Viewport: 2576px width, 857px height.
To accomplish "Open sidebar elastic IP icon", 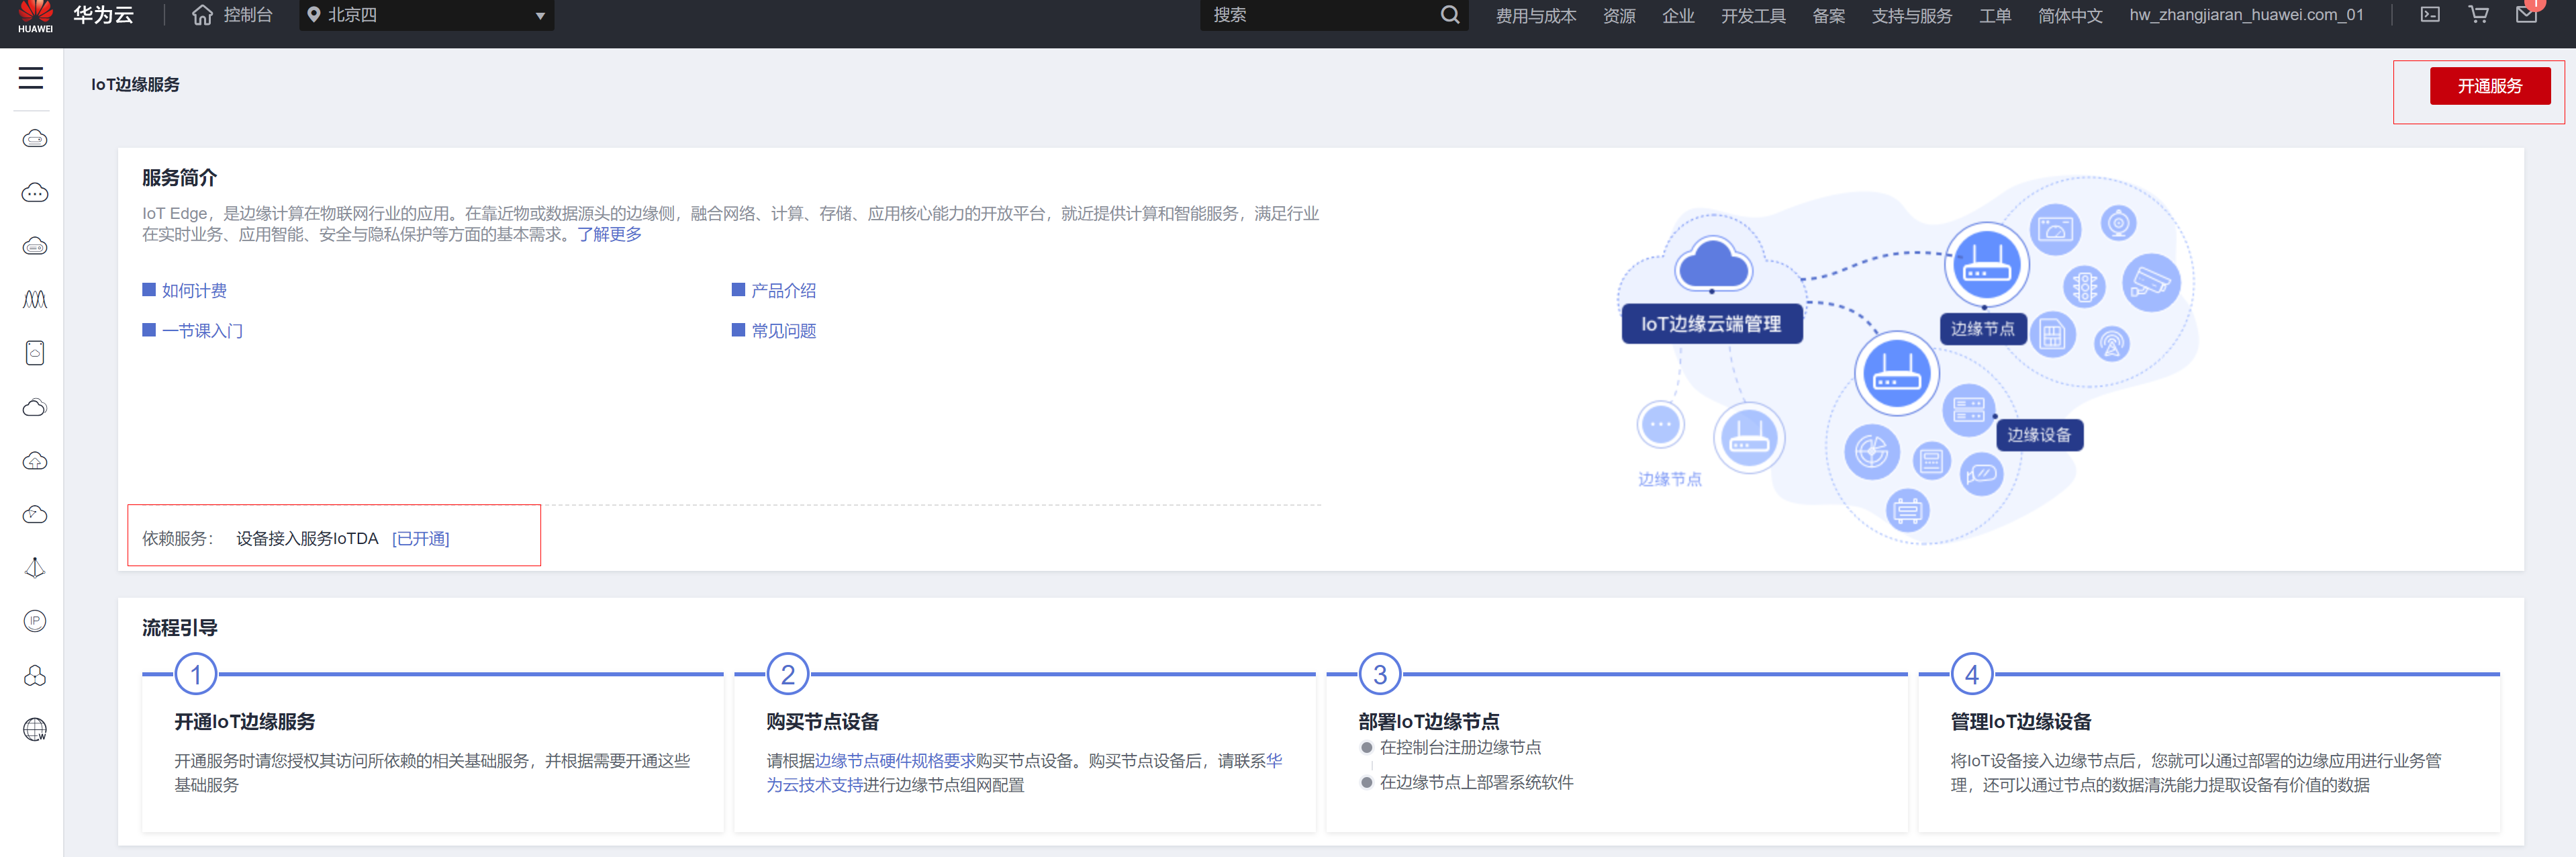I will pyautogui.click(x=35, y=621).
